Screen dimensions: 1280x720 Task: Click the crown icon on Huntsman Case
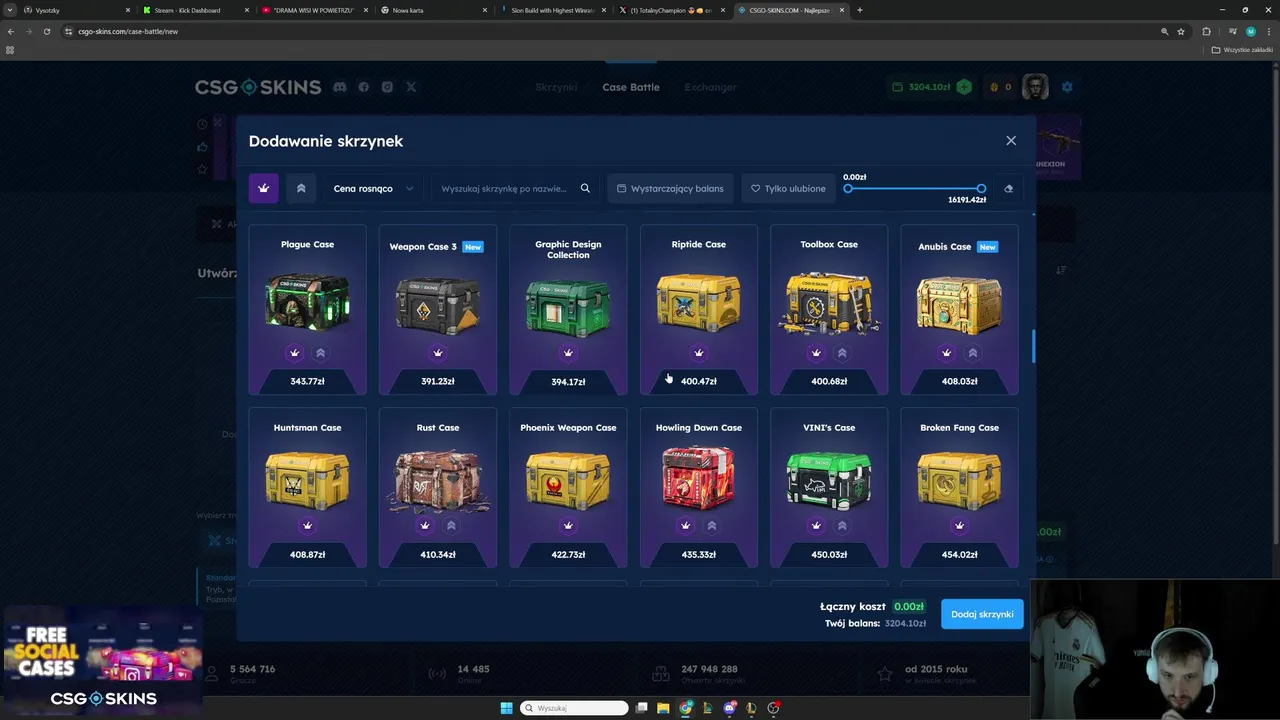307,526
